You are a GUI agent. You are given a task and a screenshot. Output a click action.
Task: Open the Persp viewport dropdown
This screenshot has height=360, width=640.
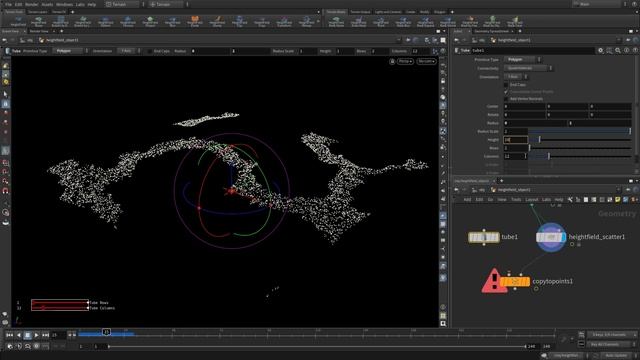[x=405, y=61]
